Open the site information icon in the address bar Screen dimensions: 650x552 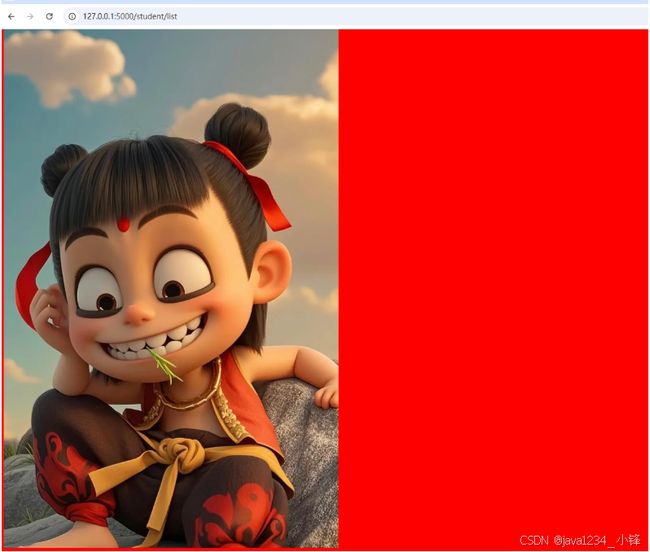click(x=72, y=17)
